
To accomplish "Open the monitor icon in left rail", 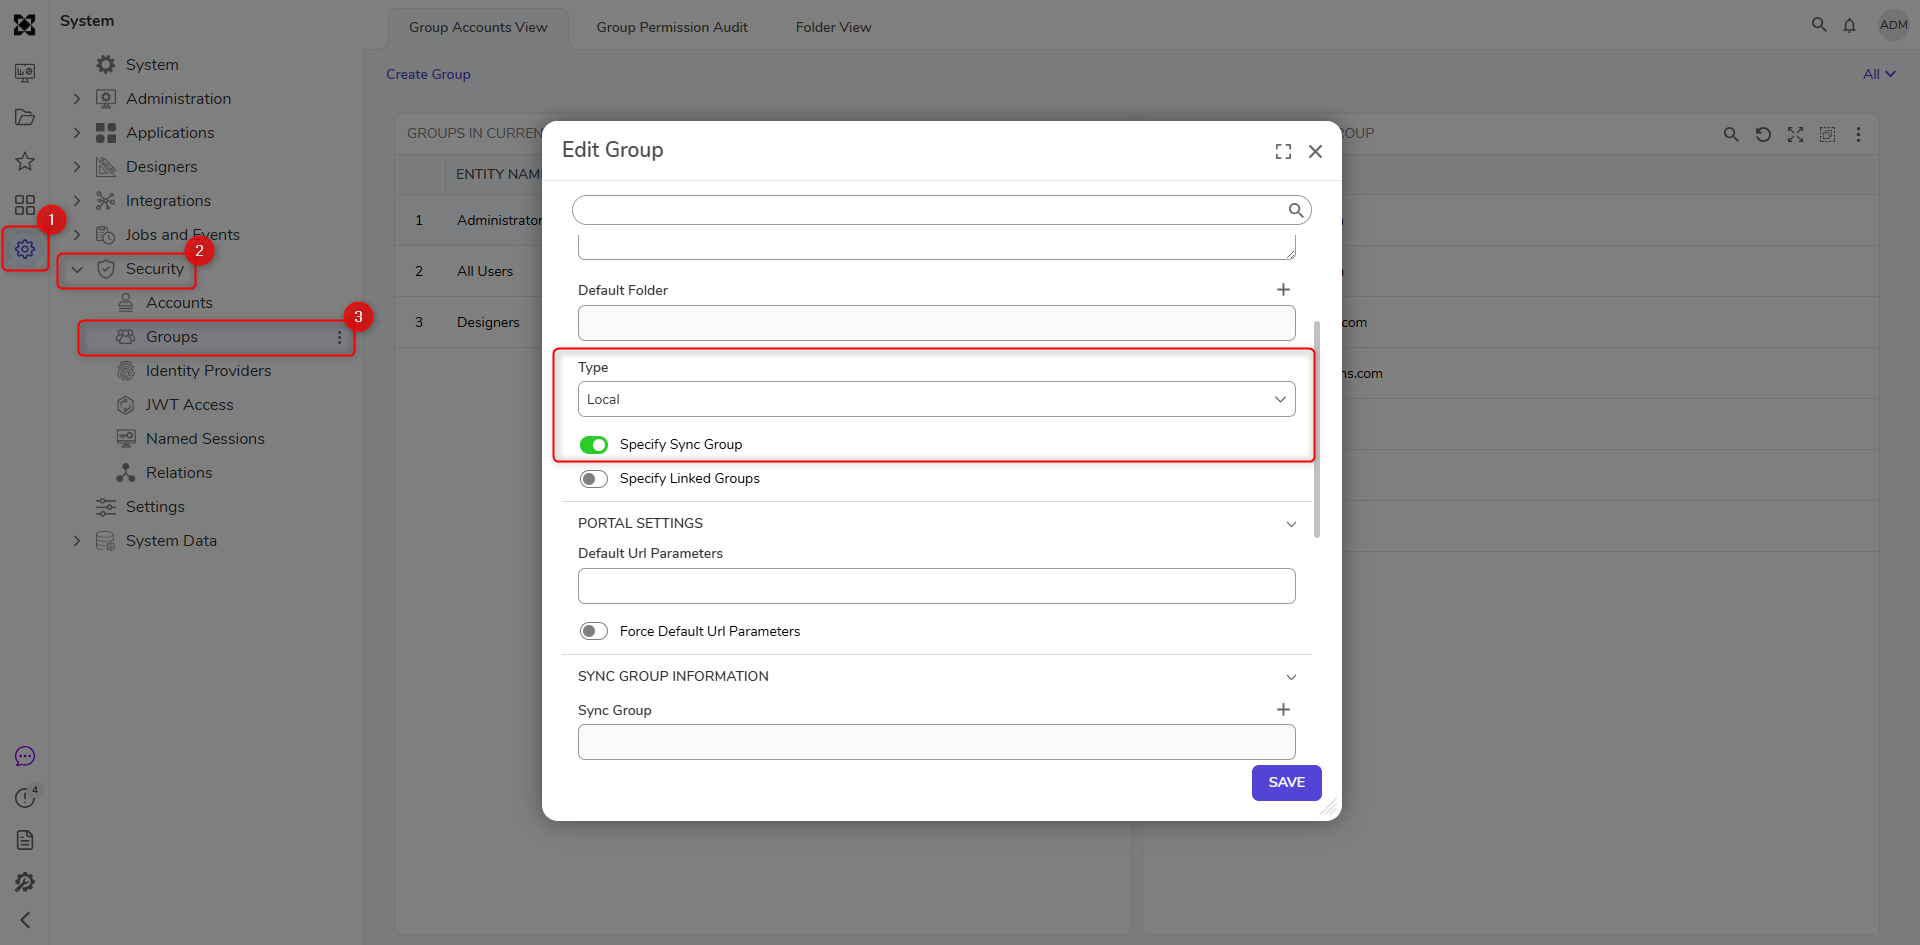I will (x=25, y=73).
